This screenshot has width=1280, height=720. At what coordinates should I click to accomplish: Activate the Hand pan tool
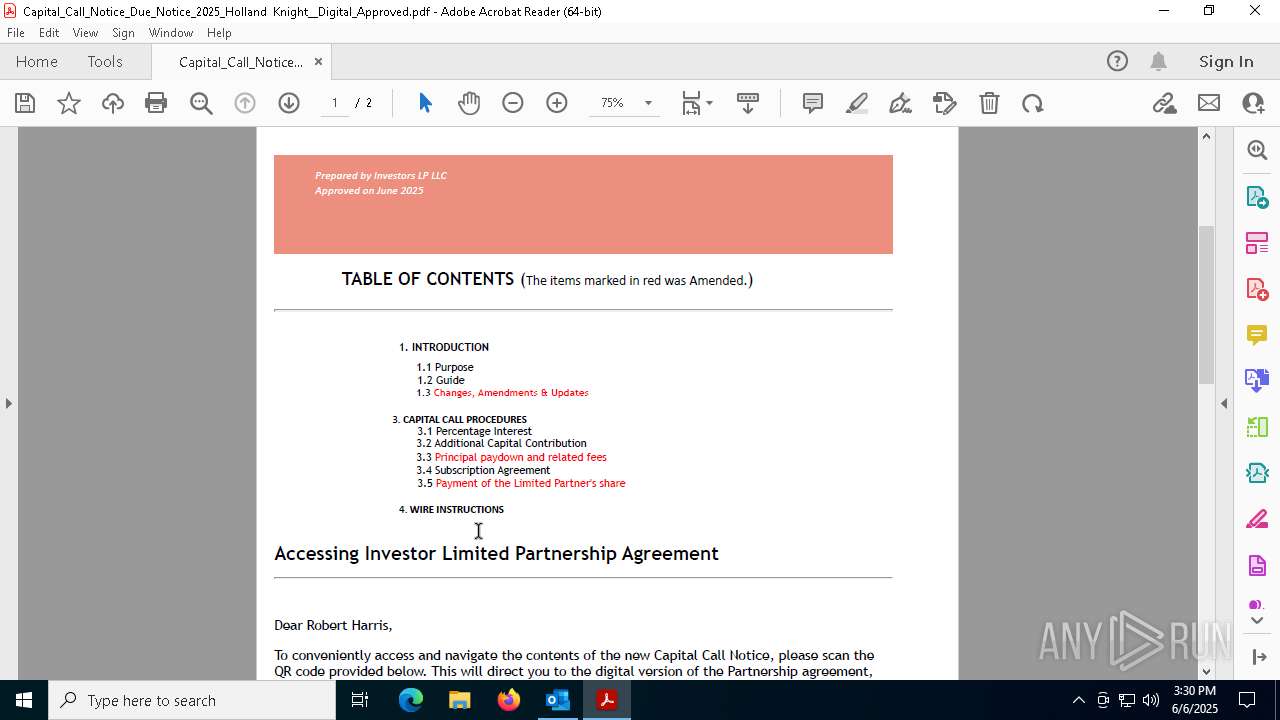[469, 103]
